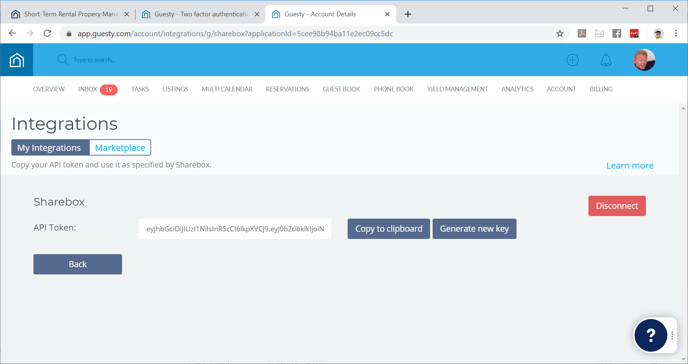Click the Facebook extension icon

pos(616,33)
